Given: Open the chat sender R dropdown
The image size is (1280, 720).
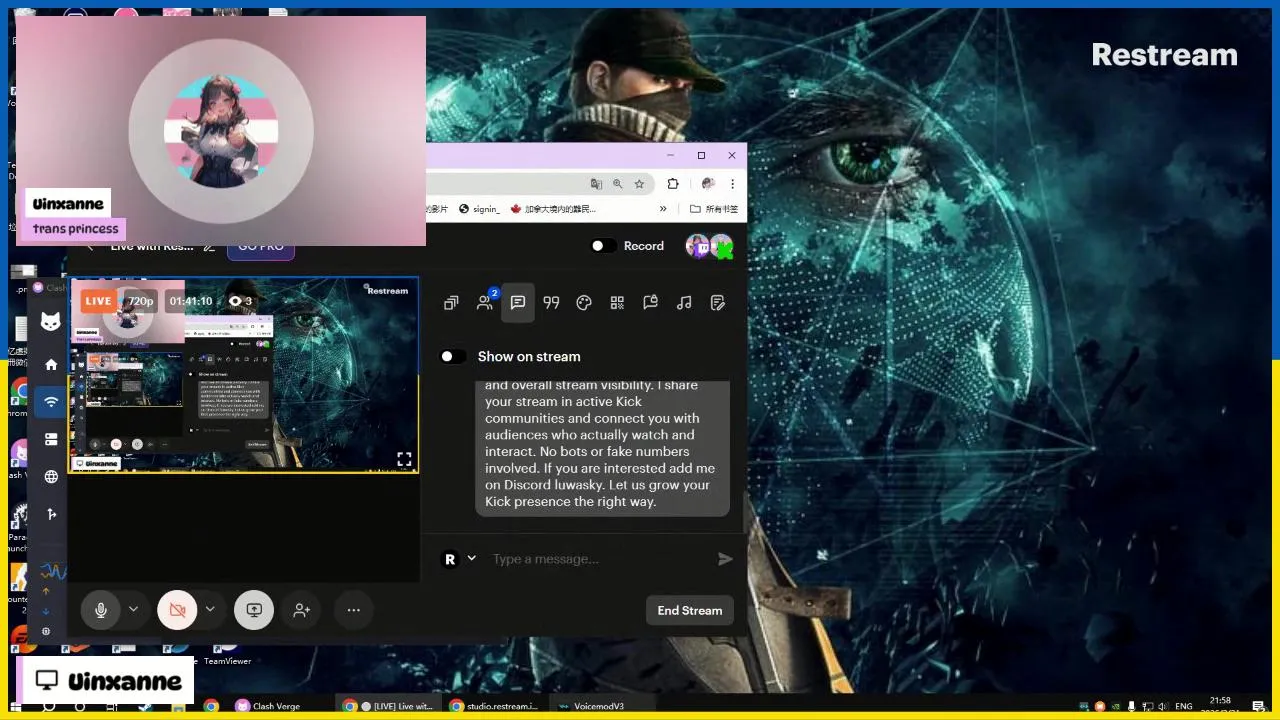Looking at the screenshot, I should (x=459, y=559).
